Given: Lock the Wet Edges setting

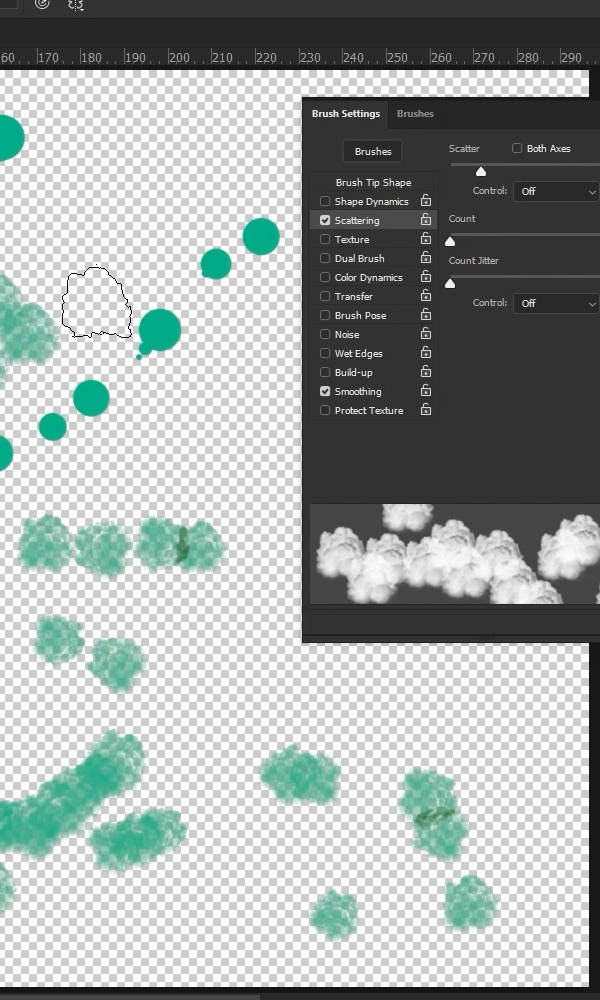Looking at the screenshot, I should pyautogui.click(x=426, y=354).
